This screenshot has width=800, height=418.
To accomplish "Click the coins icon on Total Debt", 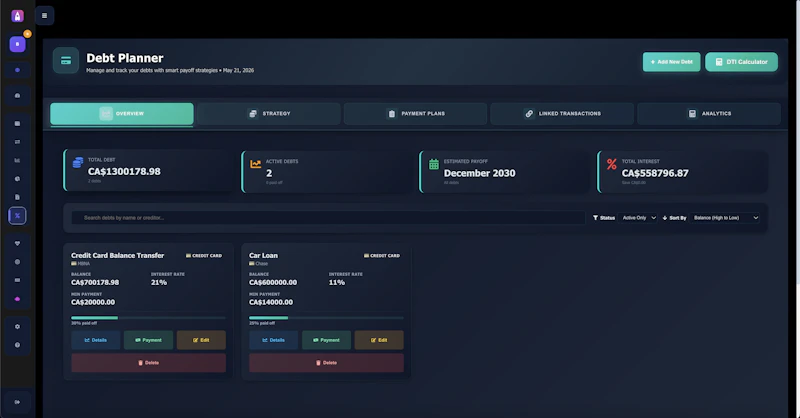I will [78, 163].
